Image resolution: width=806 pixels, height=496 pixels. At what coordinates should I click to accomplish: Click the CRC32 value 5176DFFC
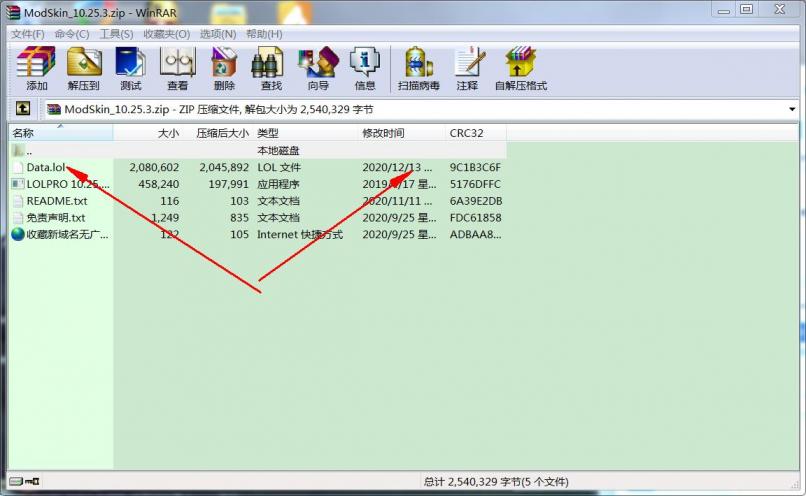[x=475, y=184]
